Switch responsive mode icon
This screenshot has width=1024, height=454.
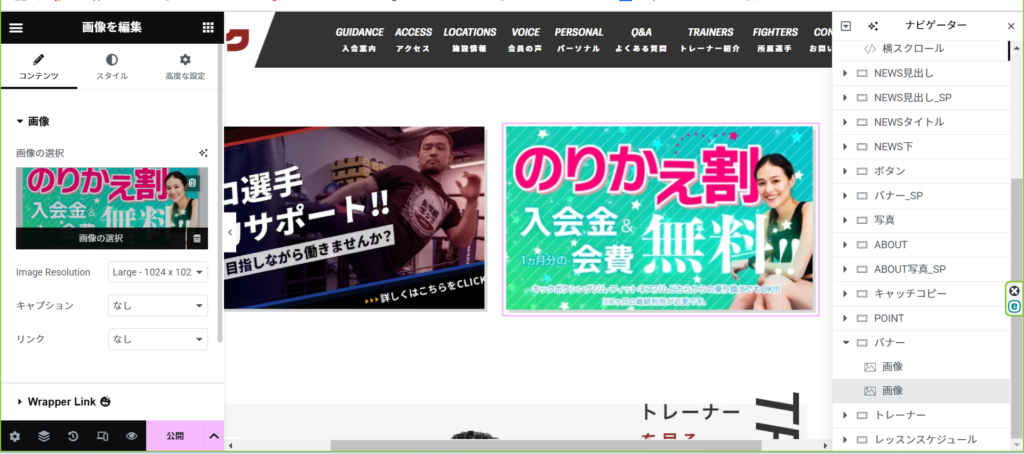pyautogui.click(x=102, y=436)
